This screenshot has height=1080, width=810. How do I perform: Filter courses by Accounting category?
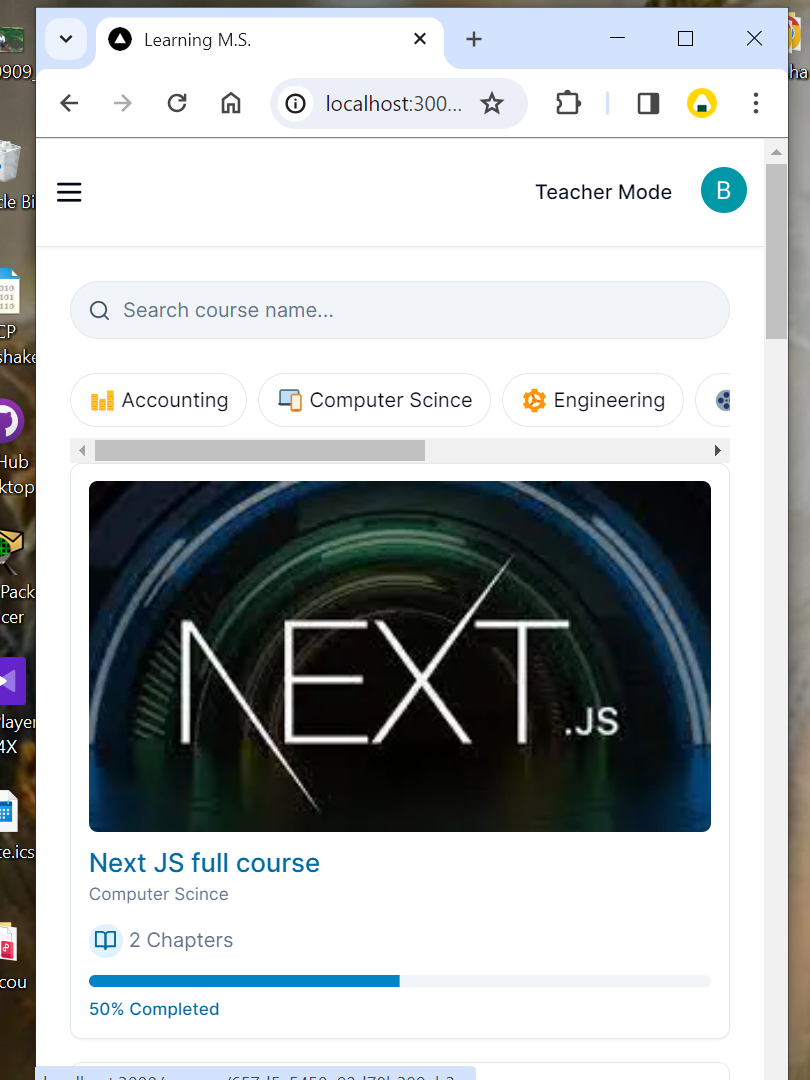(x=158, y=400)
